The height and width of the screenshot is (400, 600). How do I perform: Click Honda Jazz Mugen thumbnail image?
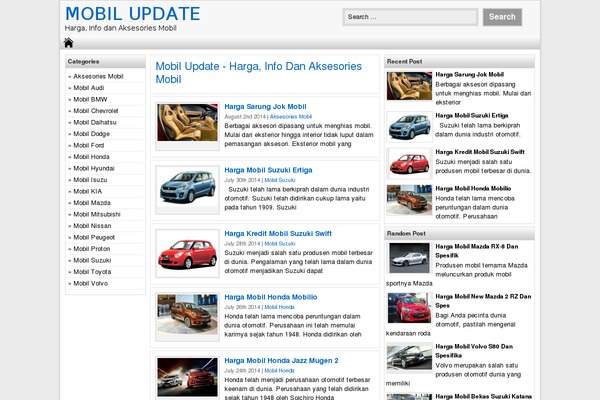[x=188, y=377]
